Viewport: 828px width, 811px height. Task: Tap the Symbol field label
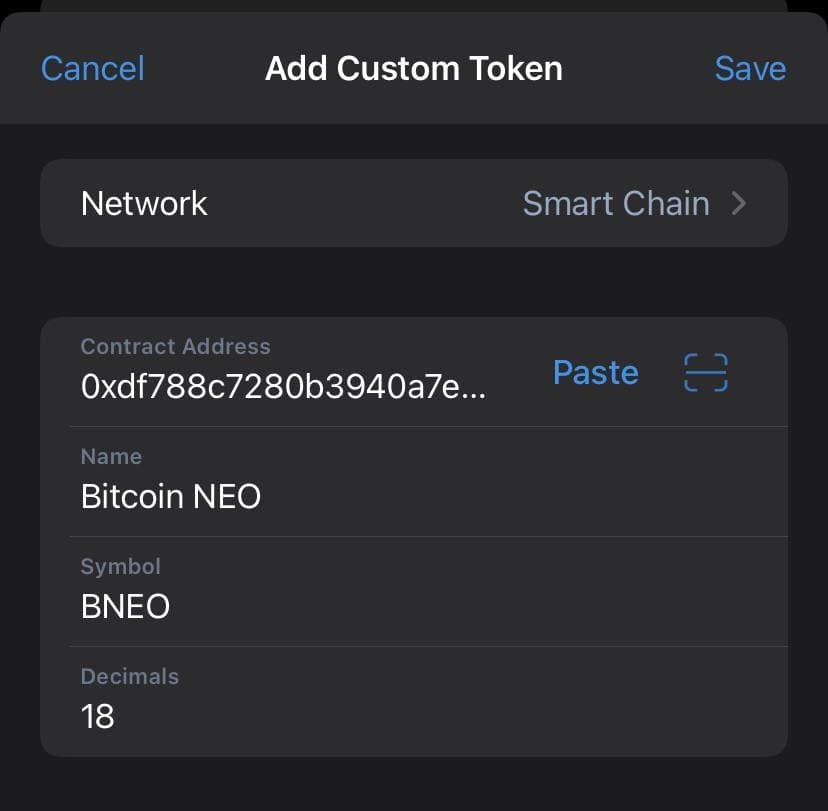click(x=120, y=567)
